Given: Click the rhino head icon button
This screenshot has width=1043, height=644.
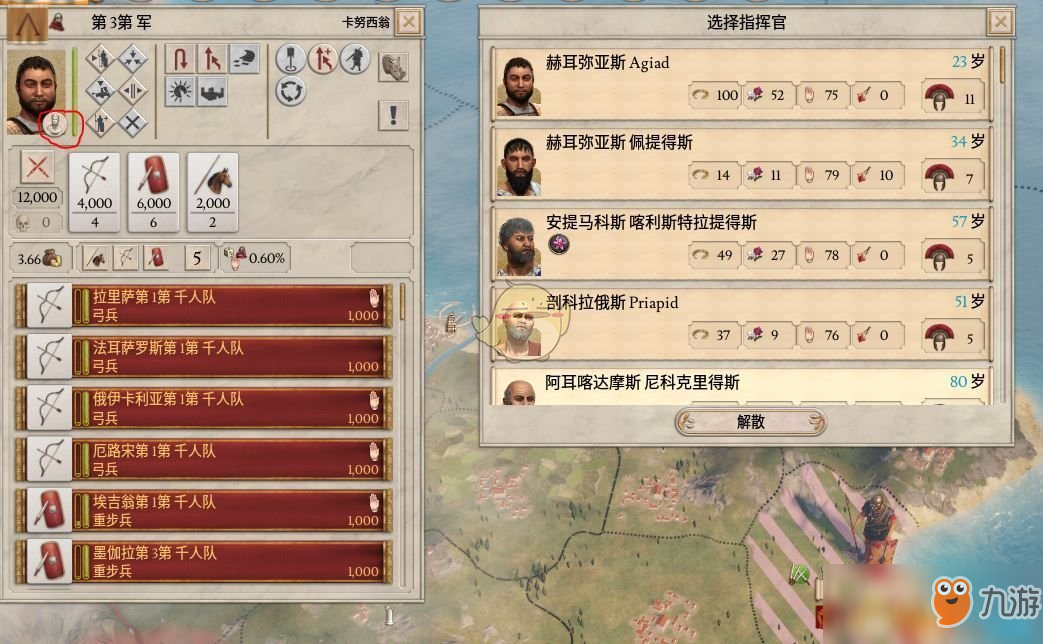Looking at the screenshot, I should tap(394, 67).
